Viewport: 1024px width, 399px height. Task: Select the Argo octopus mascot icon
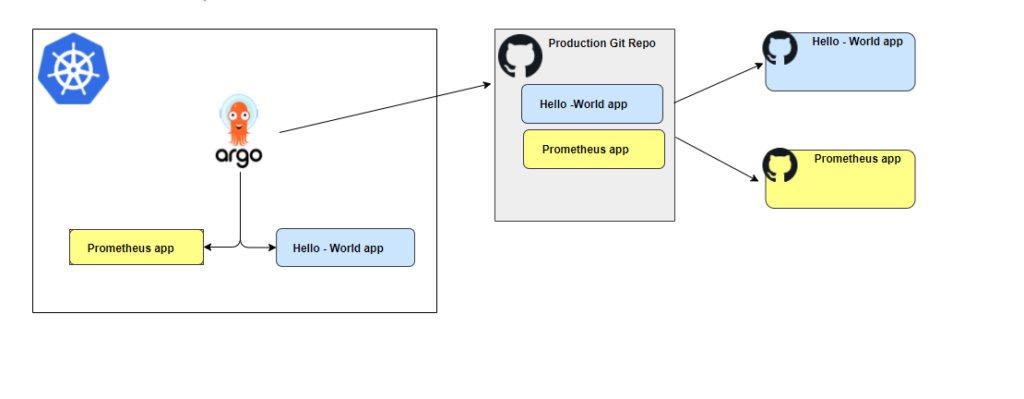tap(238, 120)
